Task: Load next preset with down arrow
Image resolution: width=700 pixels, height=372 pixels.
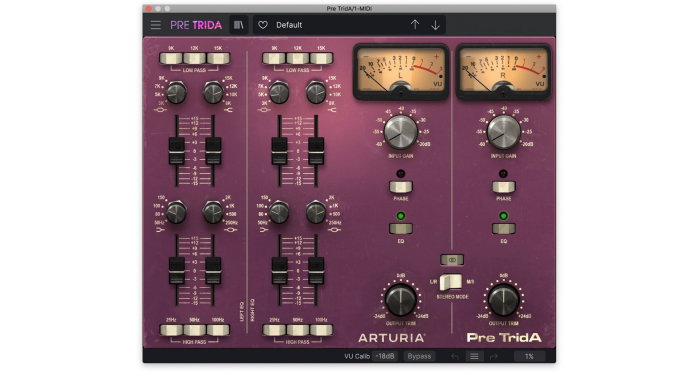Action: [x=435, y=25]
